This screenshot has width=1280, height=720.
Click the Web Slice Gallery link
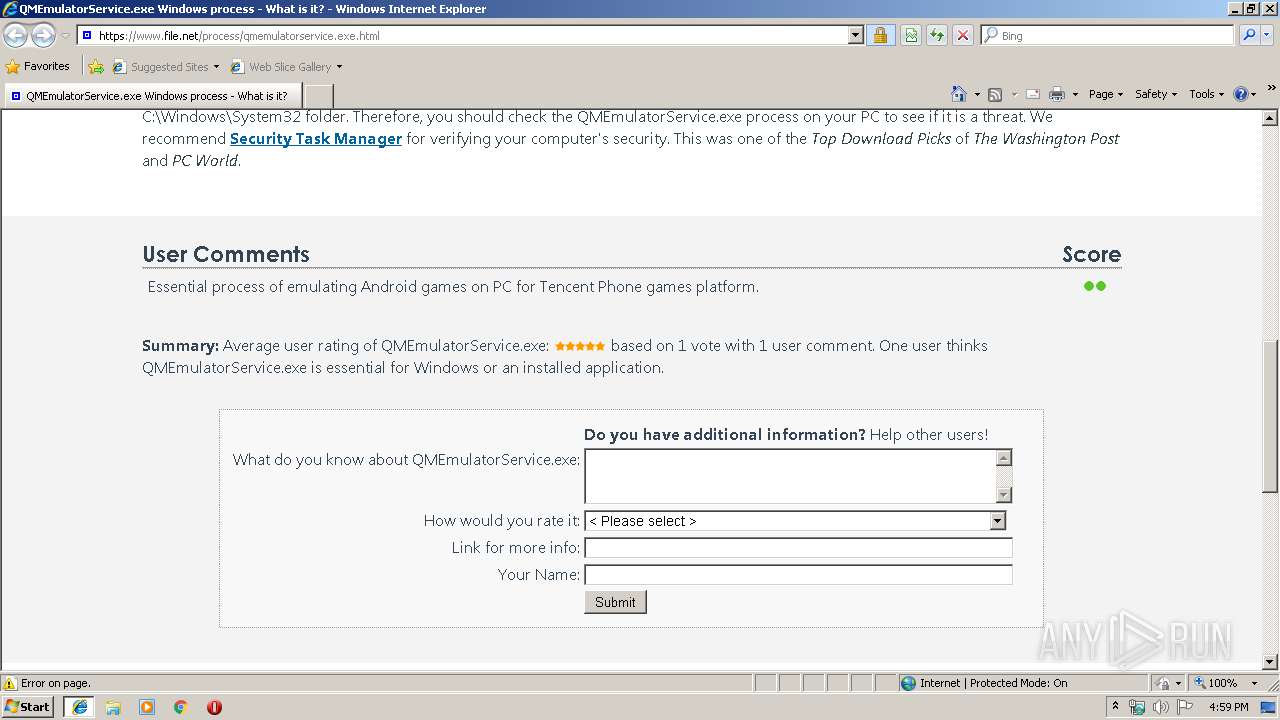pyautogui.click(x=286, y=67)
